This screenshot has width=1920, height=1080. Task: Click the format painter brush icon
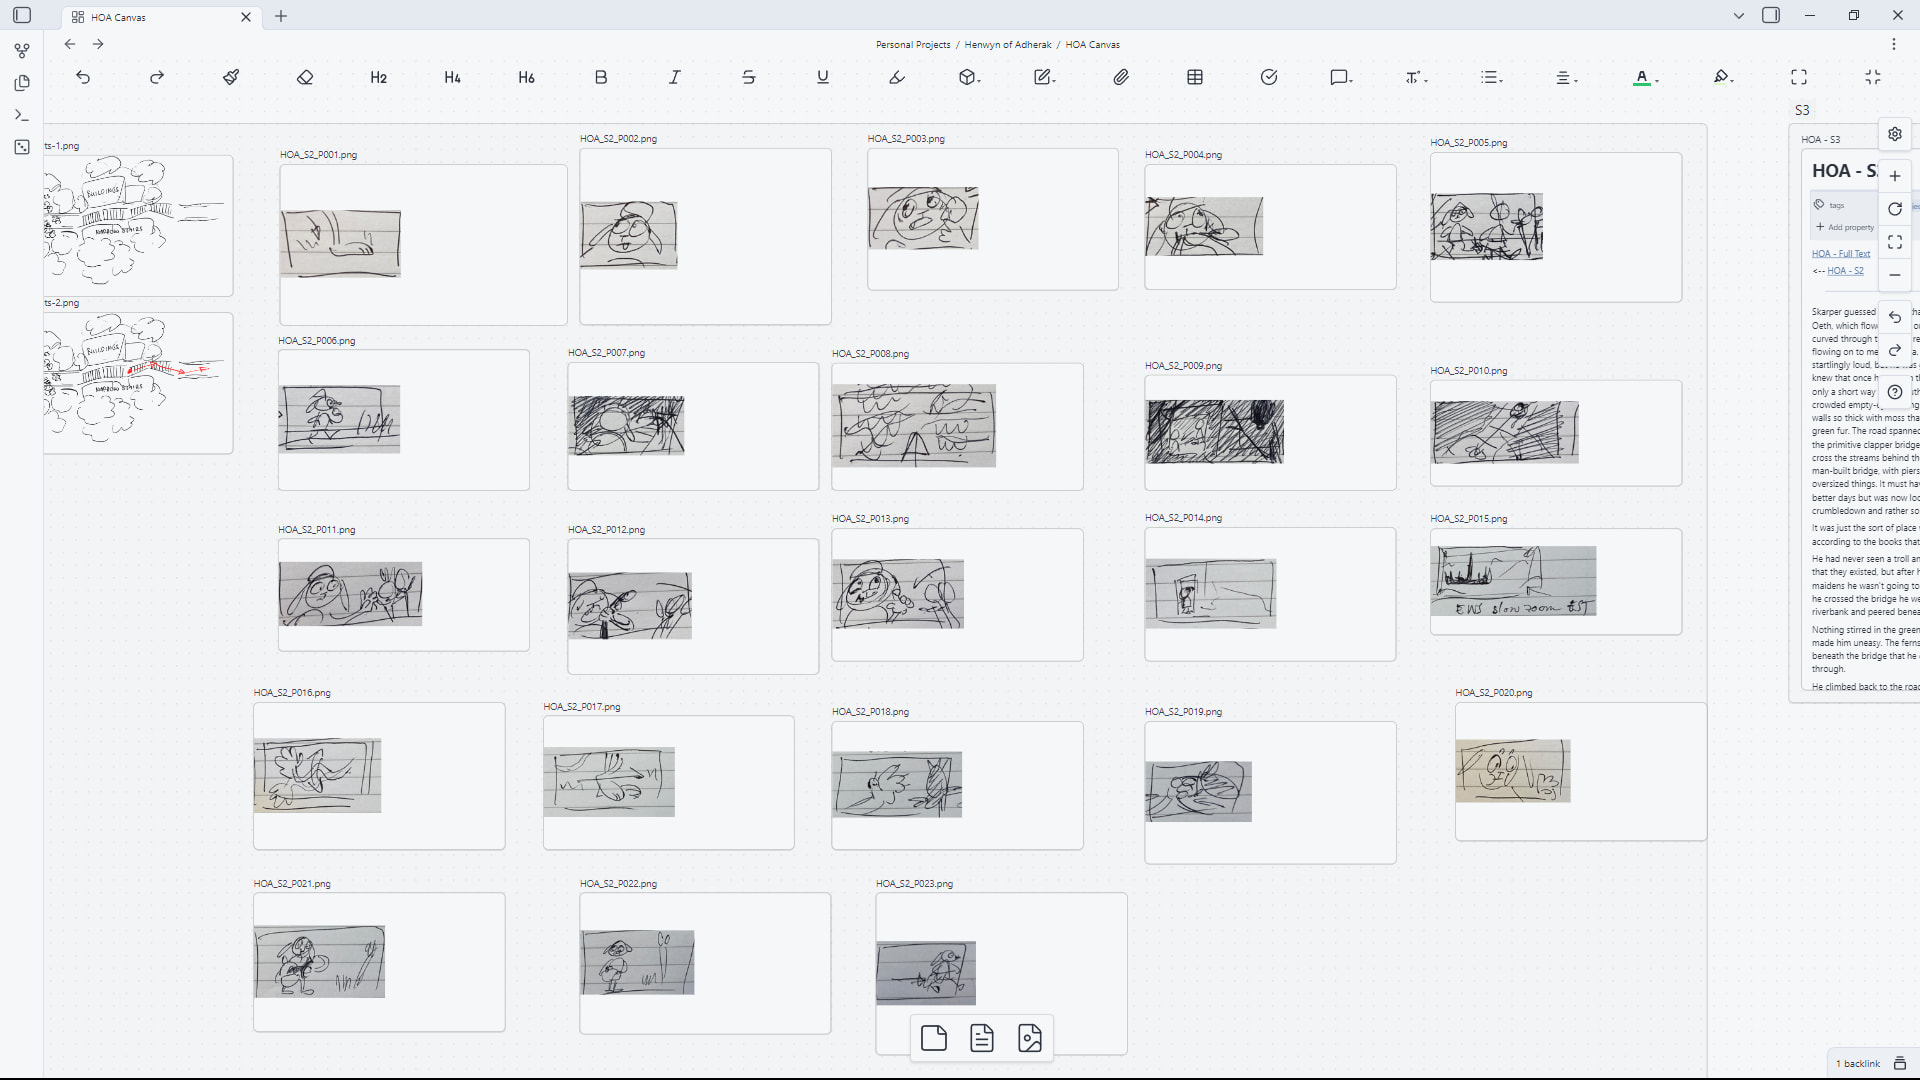pos(231,77)
